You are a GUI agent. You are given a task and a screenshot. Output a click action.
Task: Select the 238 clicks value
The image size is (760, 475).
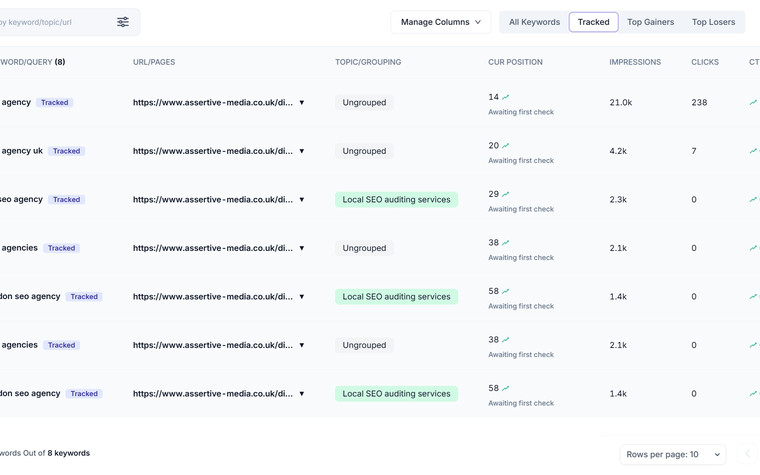pyautogui.click(x=699, y=102)
